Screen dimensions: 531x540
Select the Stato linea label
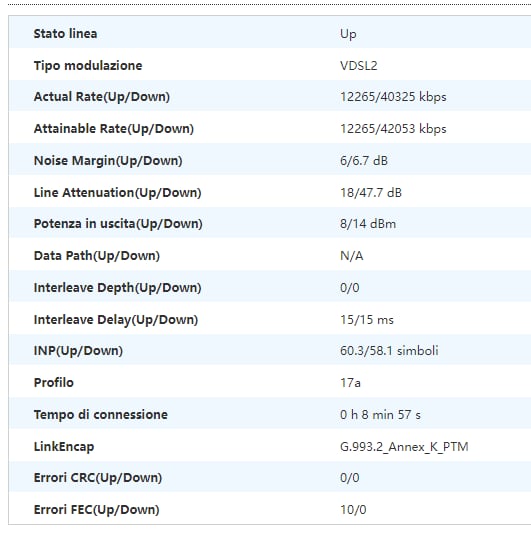[65, 34]
